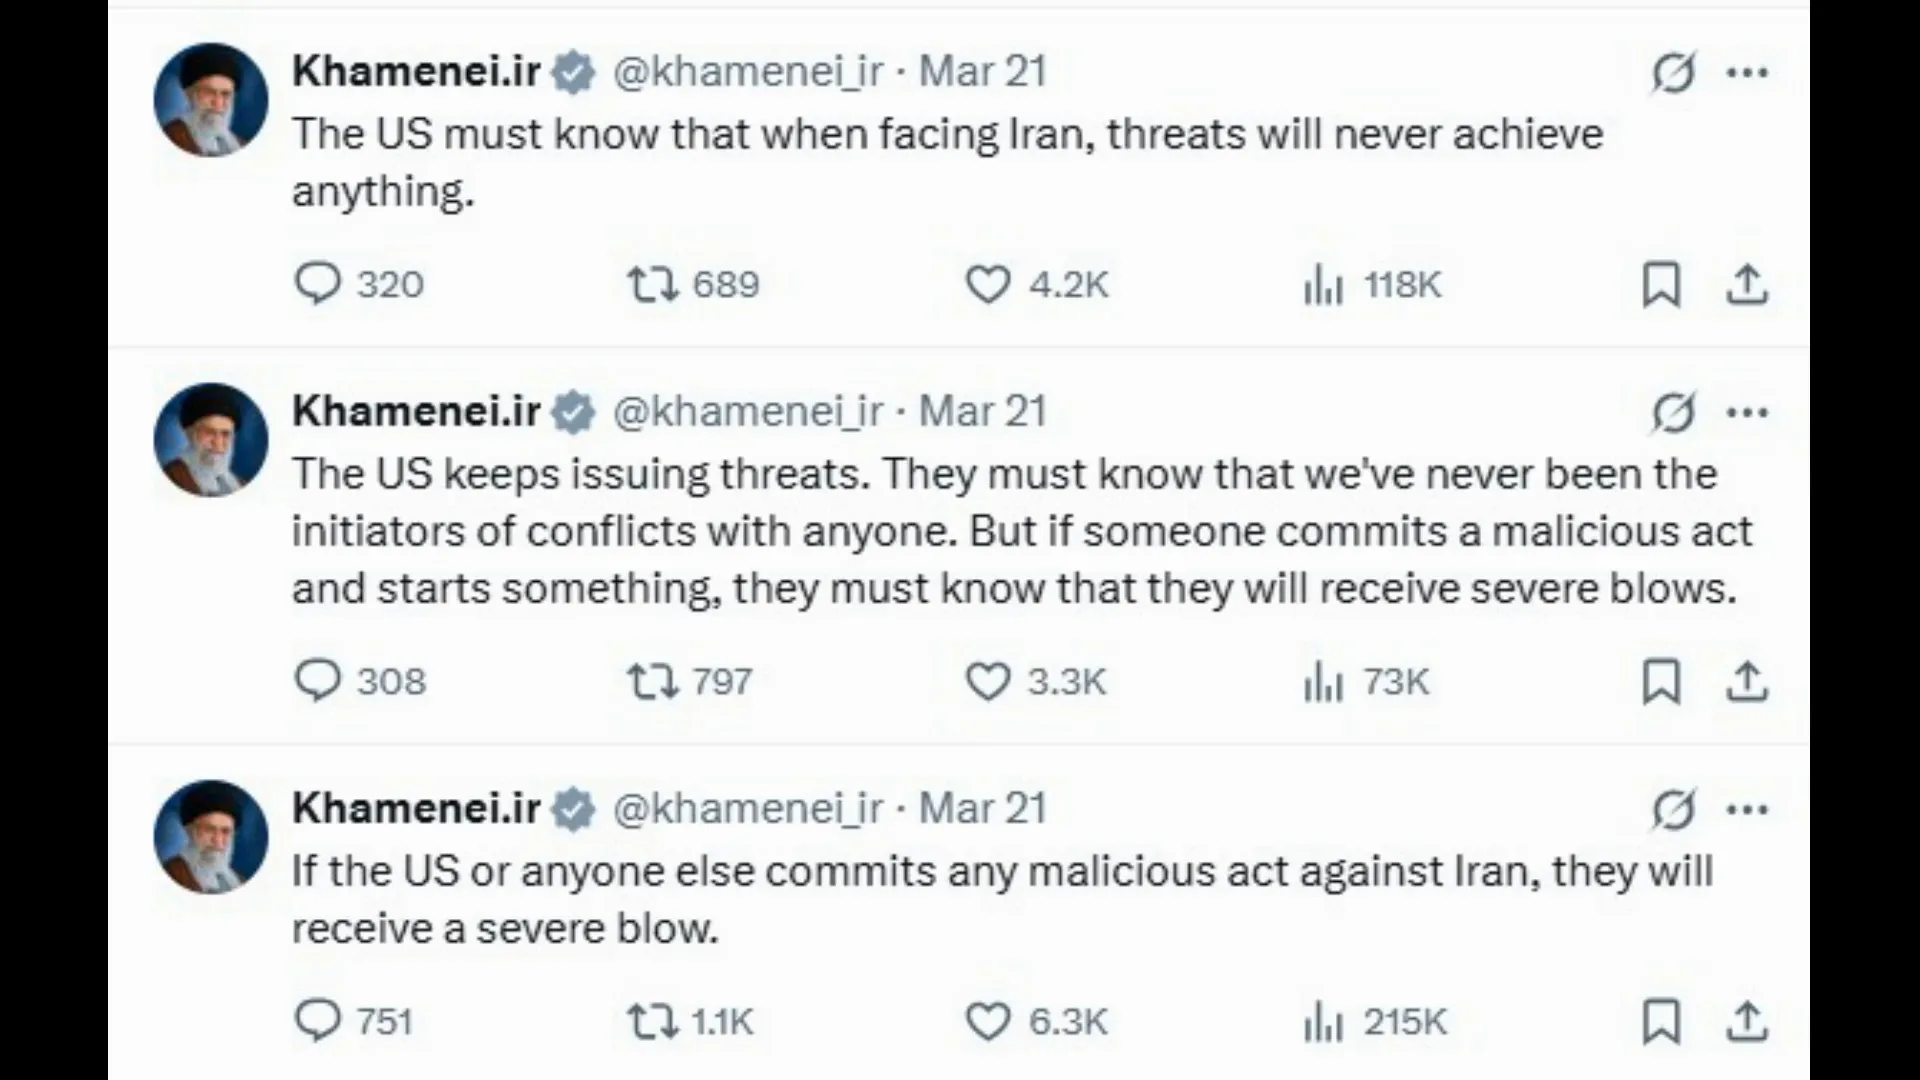Open replies on the bottom tweet
This screenshot has width=1920, height=1080.
coord(318,1022)
